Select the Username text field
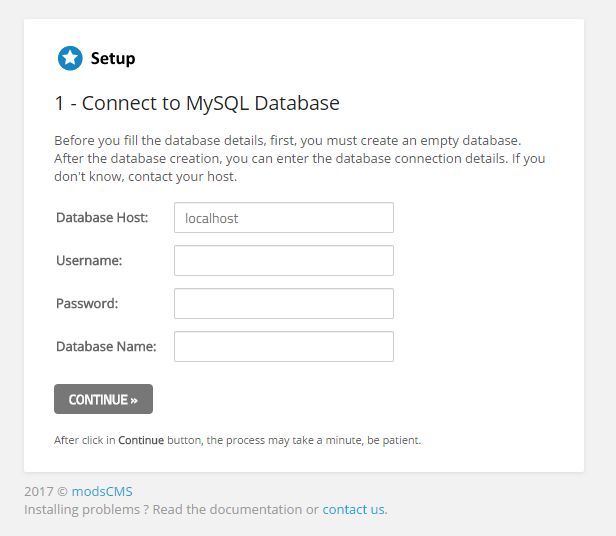The width and height of the screenshot is (616, 536). (x=284, y=261)
